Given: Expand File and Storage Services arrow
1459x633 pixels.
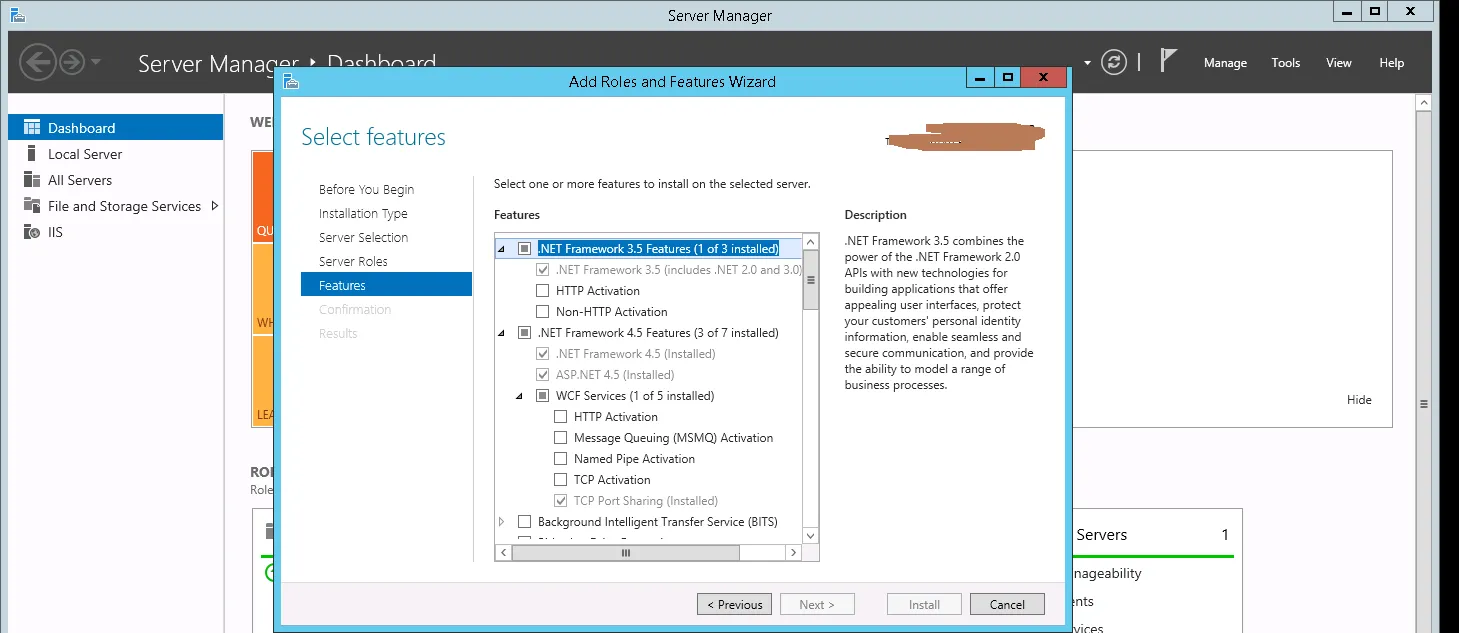Looking at the screenshot, I should [214, 206].
